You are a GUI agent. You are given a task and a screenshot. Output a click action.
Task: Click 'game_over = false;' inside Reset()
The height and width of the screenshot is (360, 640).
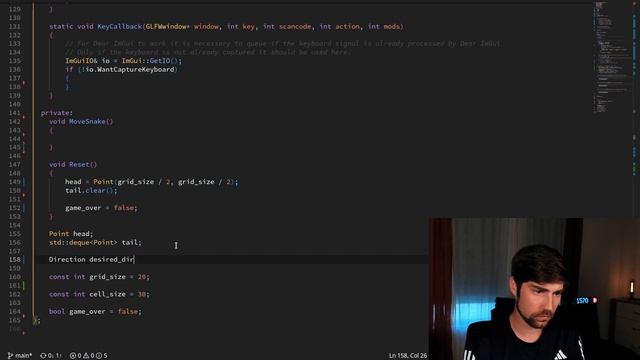click(101, 208)
